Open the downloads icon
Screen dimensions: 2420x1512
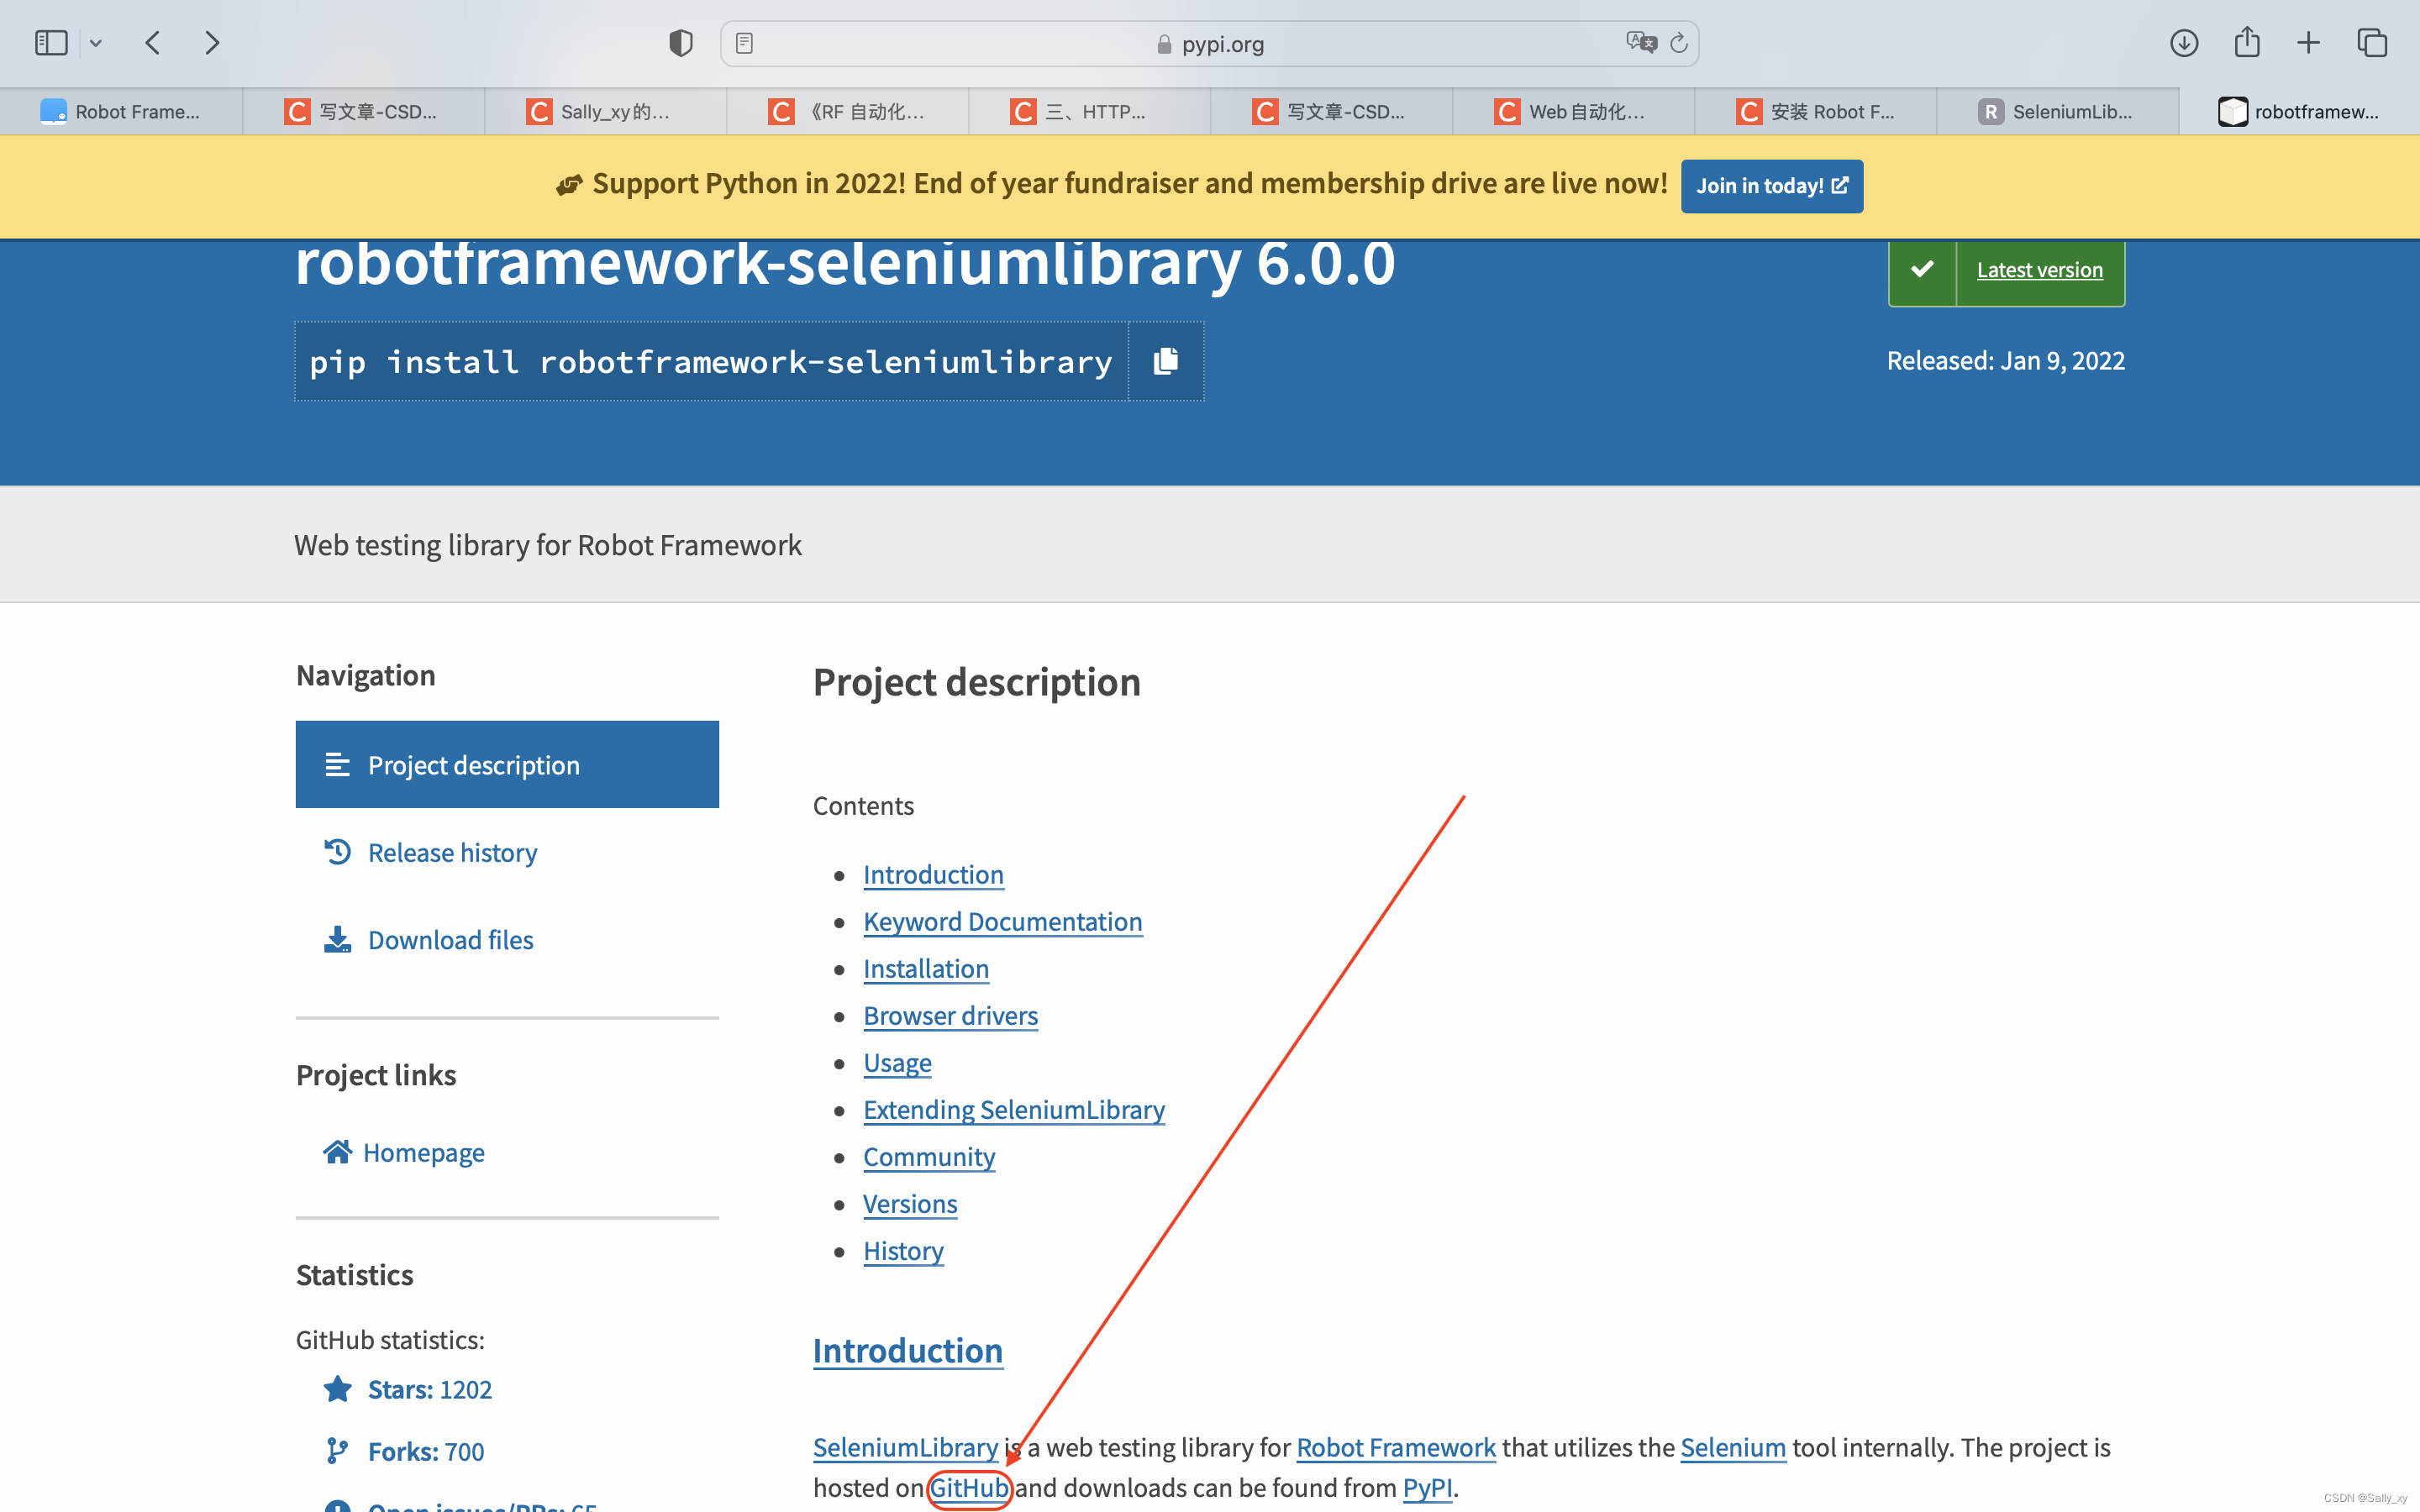[2184, 43]
